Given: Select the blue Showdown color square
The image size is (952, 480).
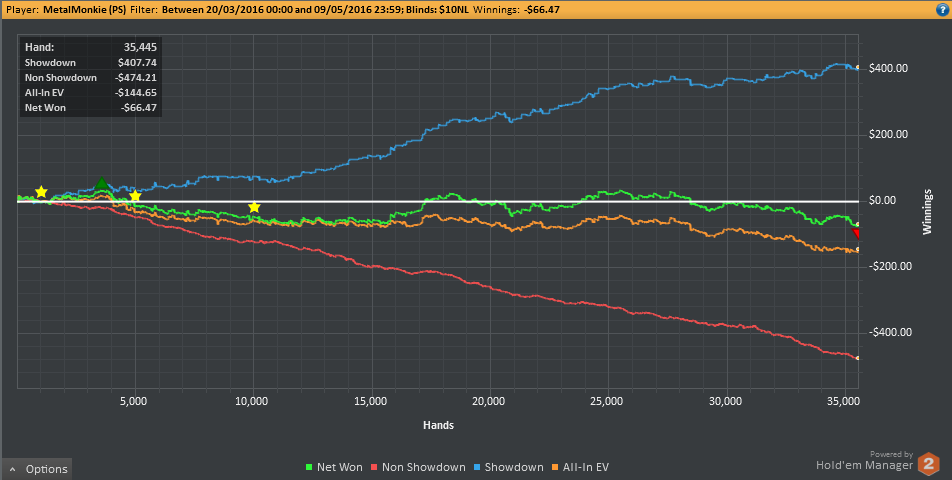Looking at the screenshot, I should (x=477, y=467).
